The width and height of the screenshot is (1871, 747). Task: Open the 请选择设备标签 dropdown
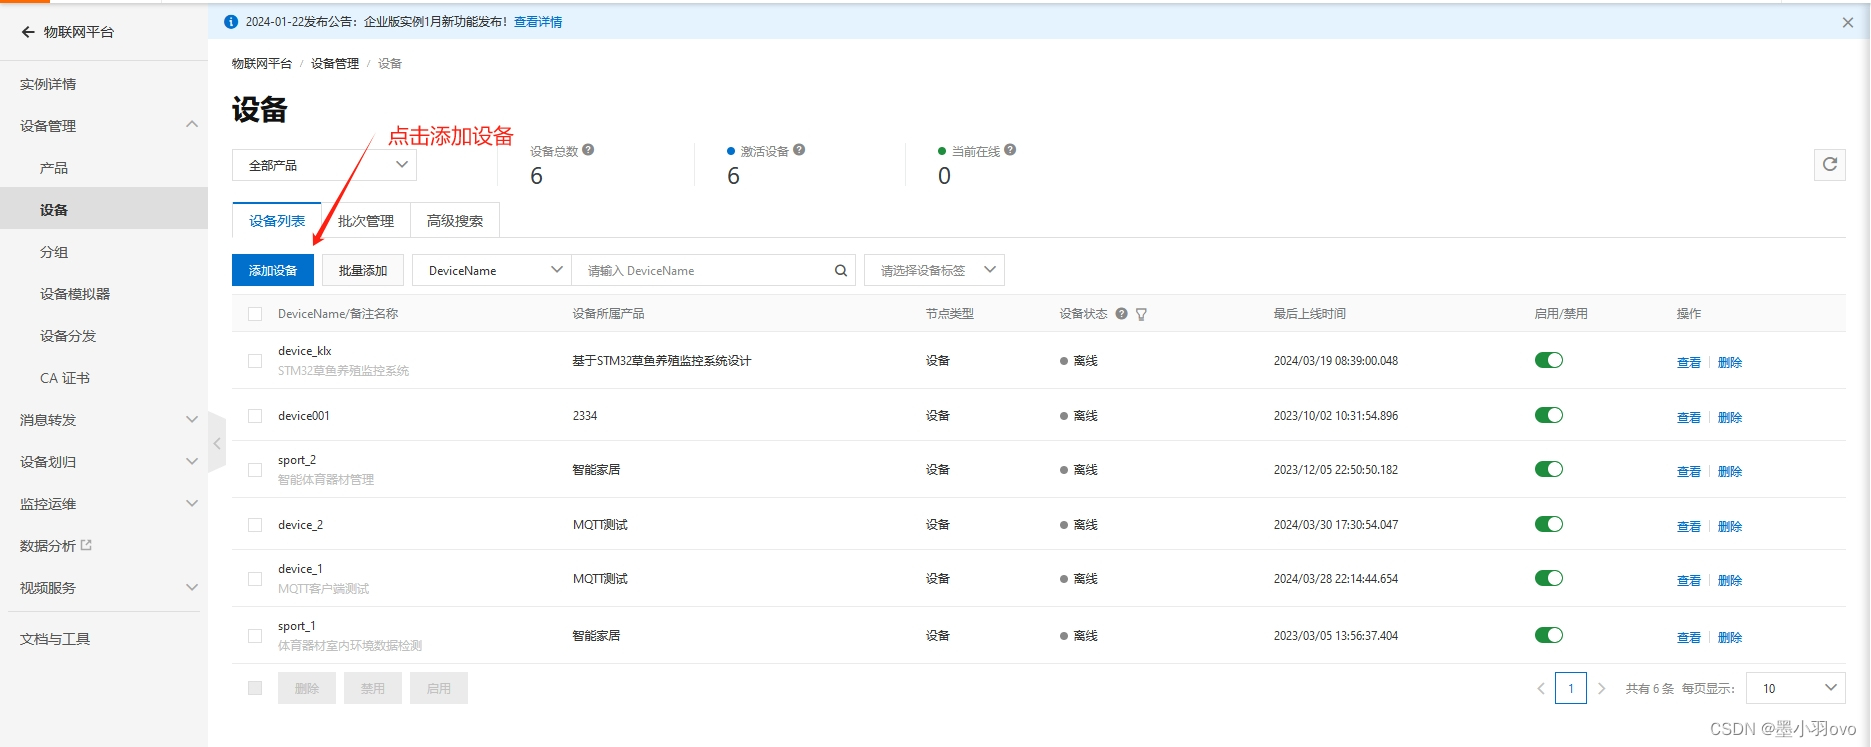coord(934,270)
